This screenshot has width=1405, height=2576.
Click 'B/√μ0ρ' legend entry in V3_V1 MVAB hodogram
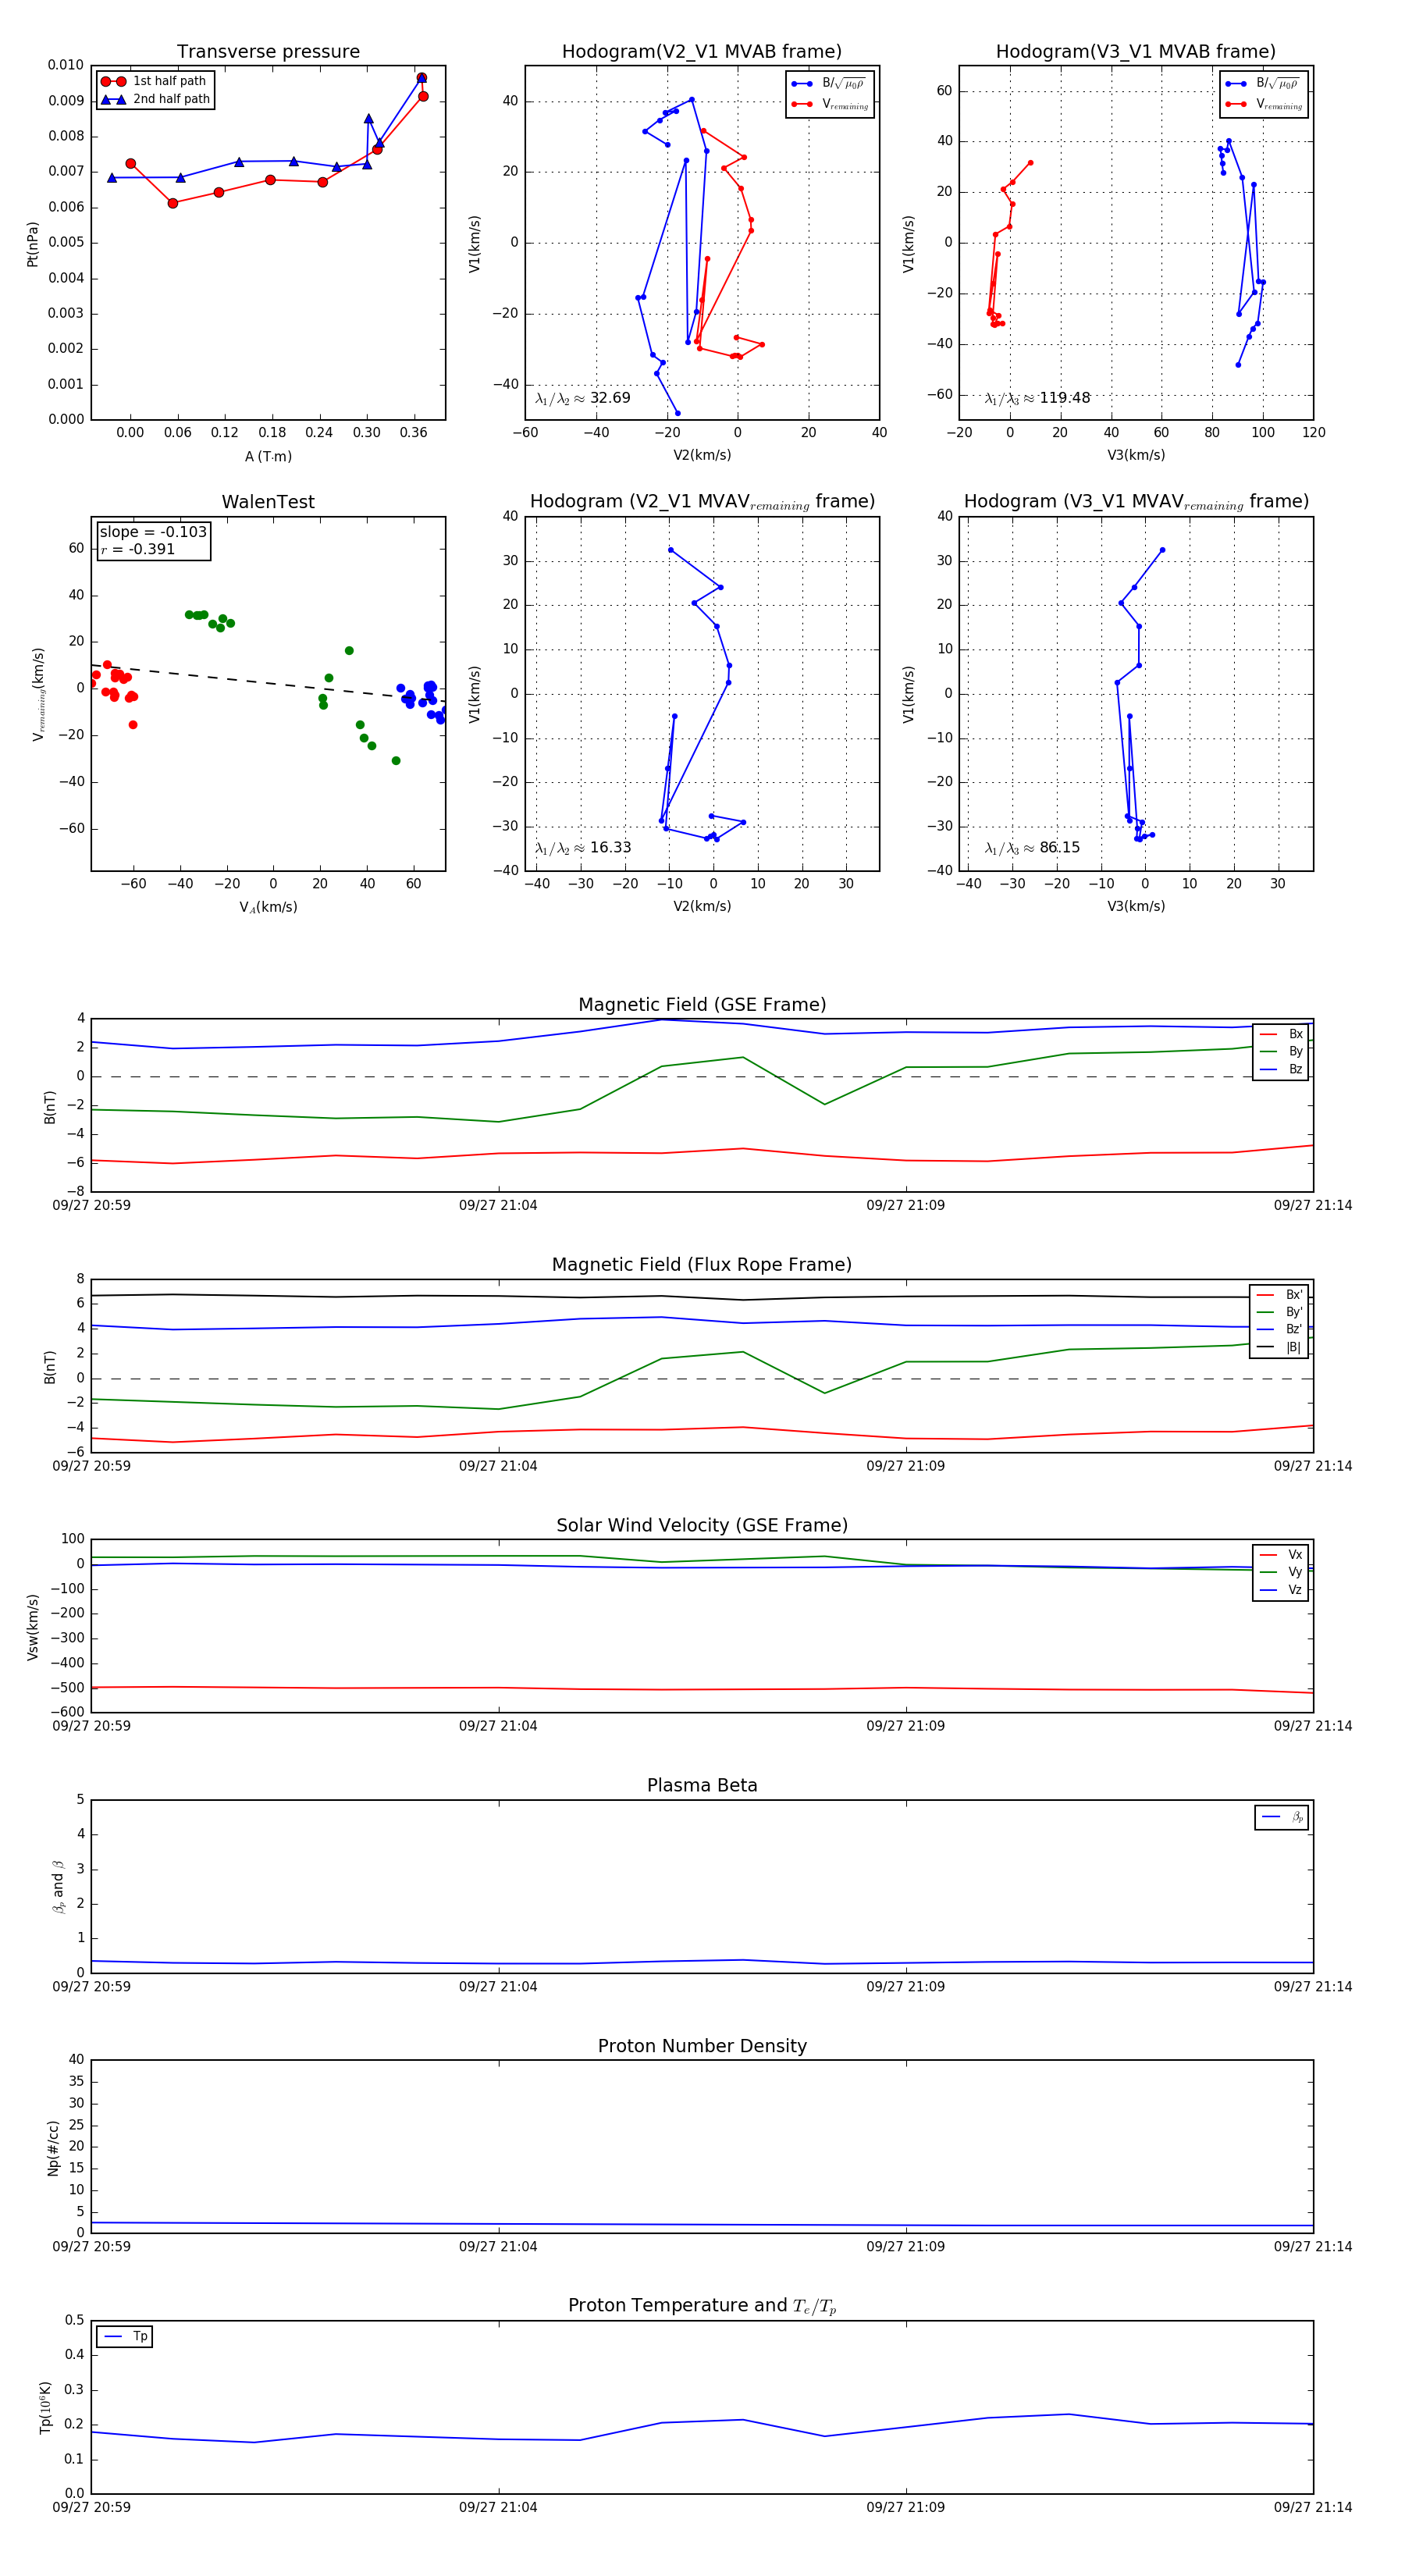point(1264,84)
